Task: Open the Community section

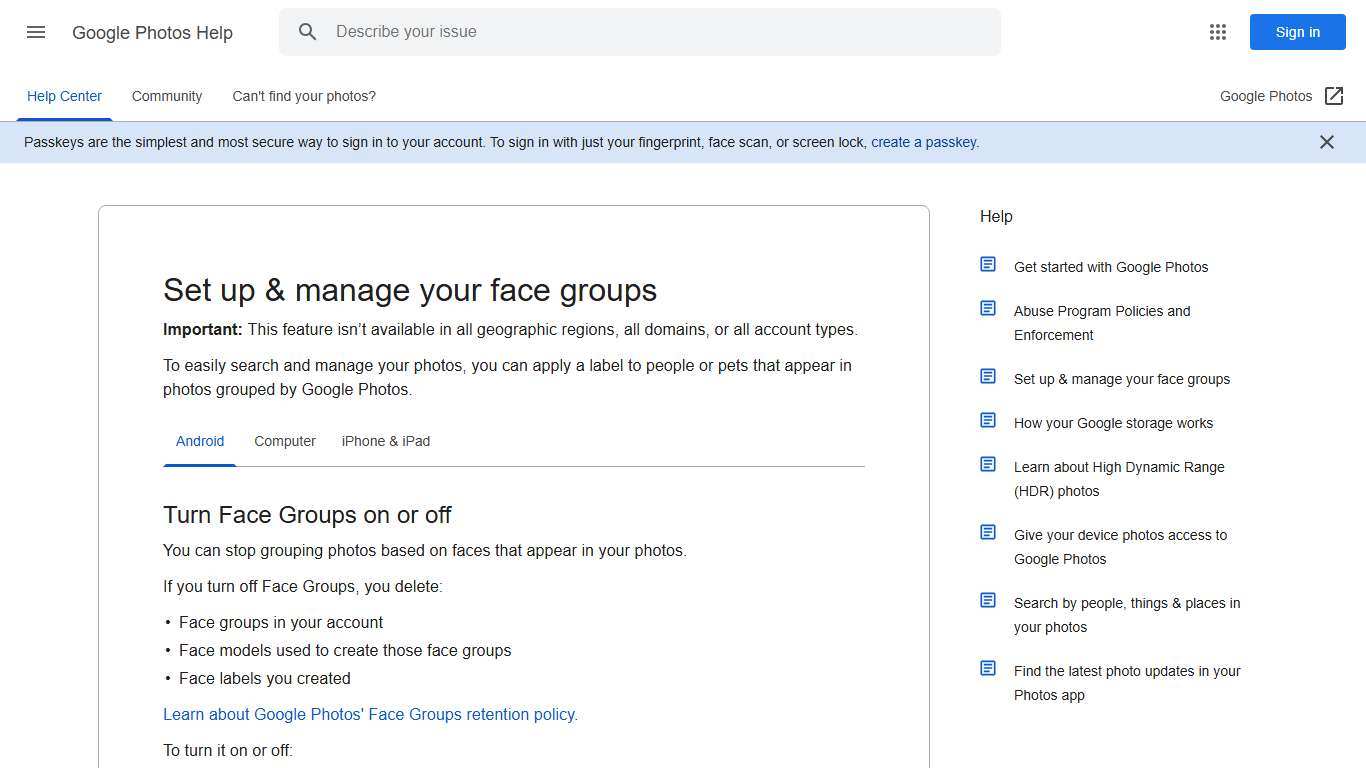Action: pyautogui.click(x=167, y=96)
